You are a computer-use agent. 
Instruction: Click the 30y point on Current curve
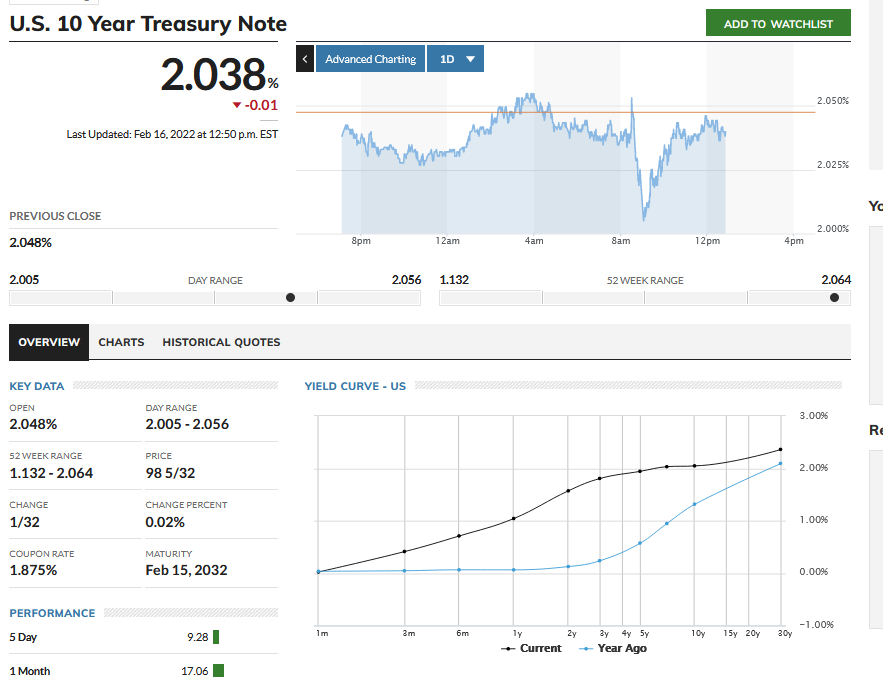781,450
